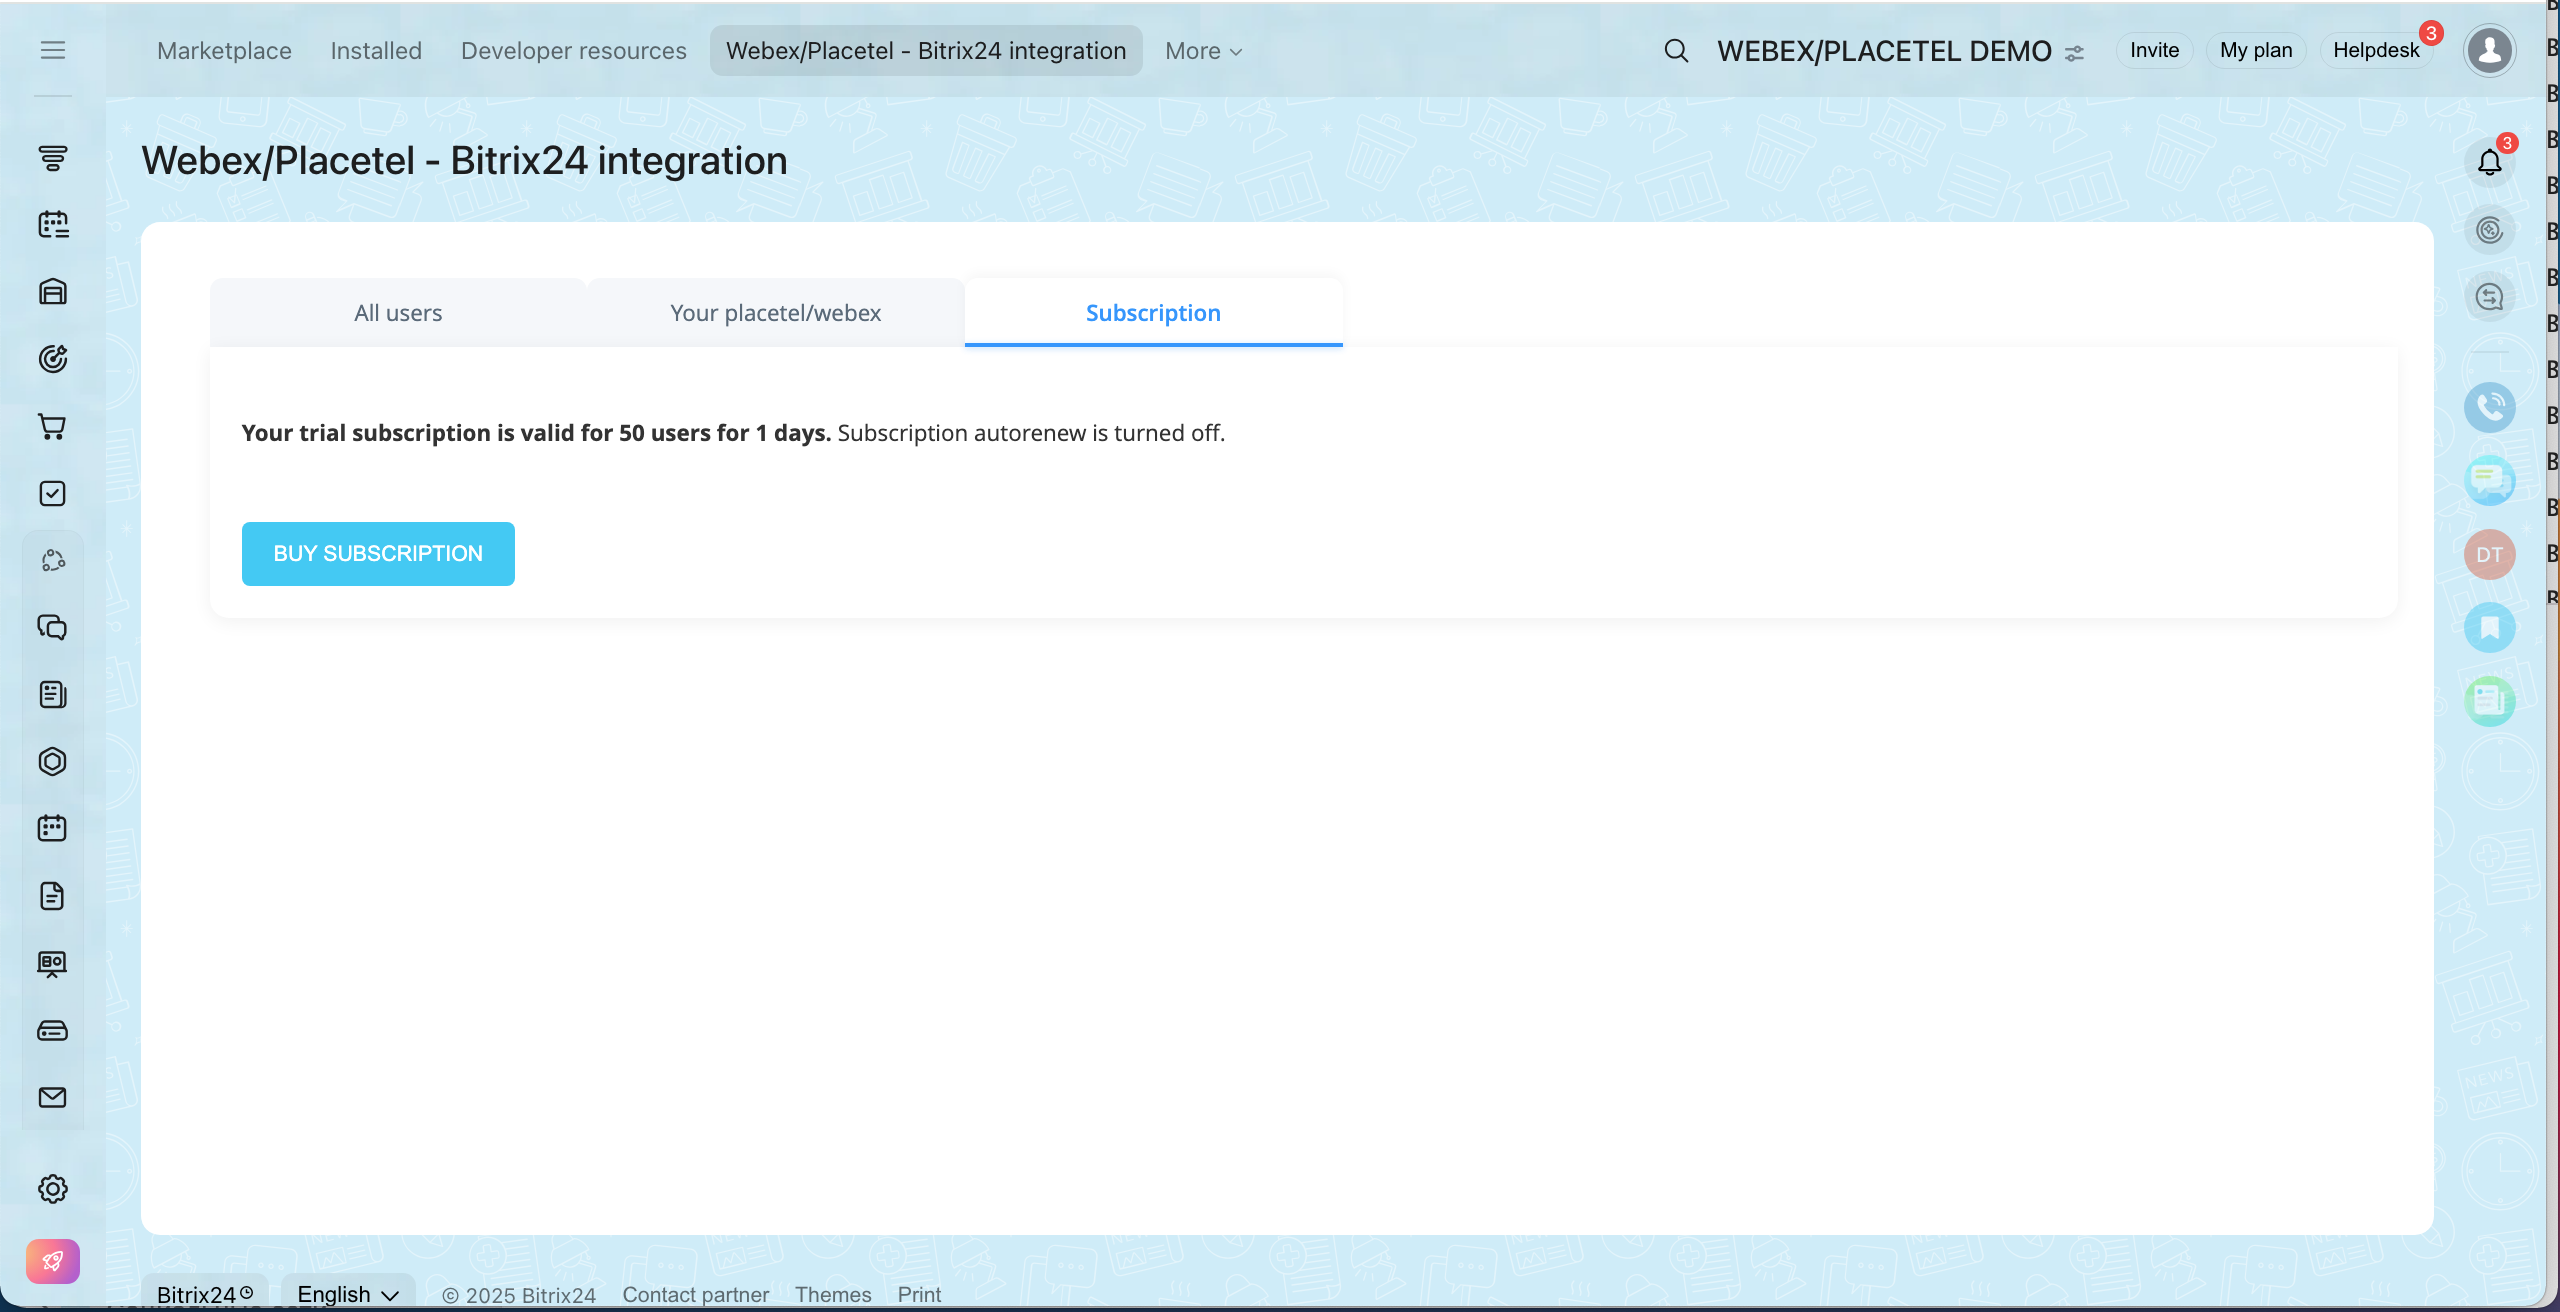Switch to the All users tab

point(398,313)
